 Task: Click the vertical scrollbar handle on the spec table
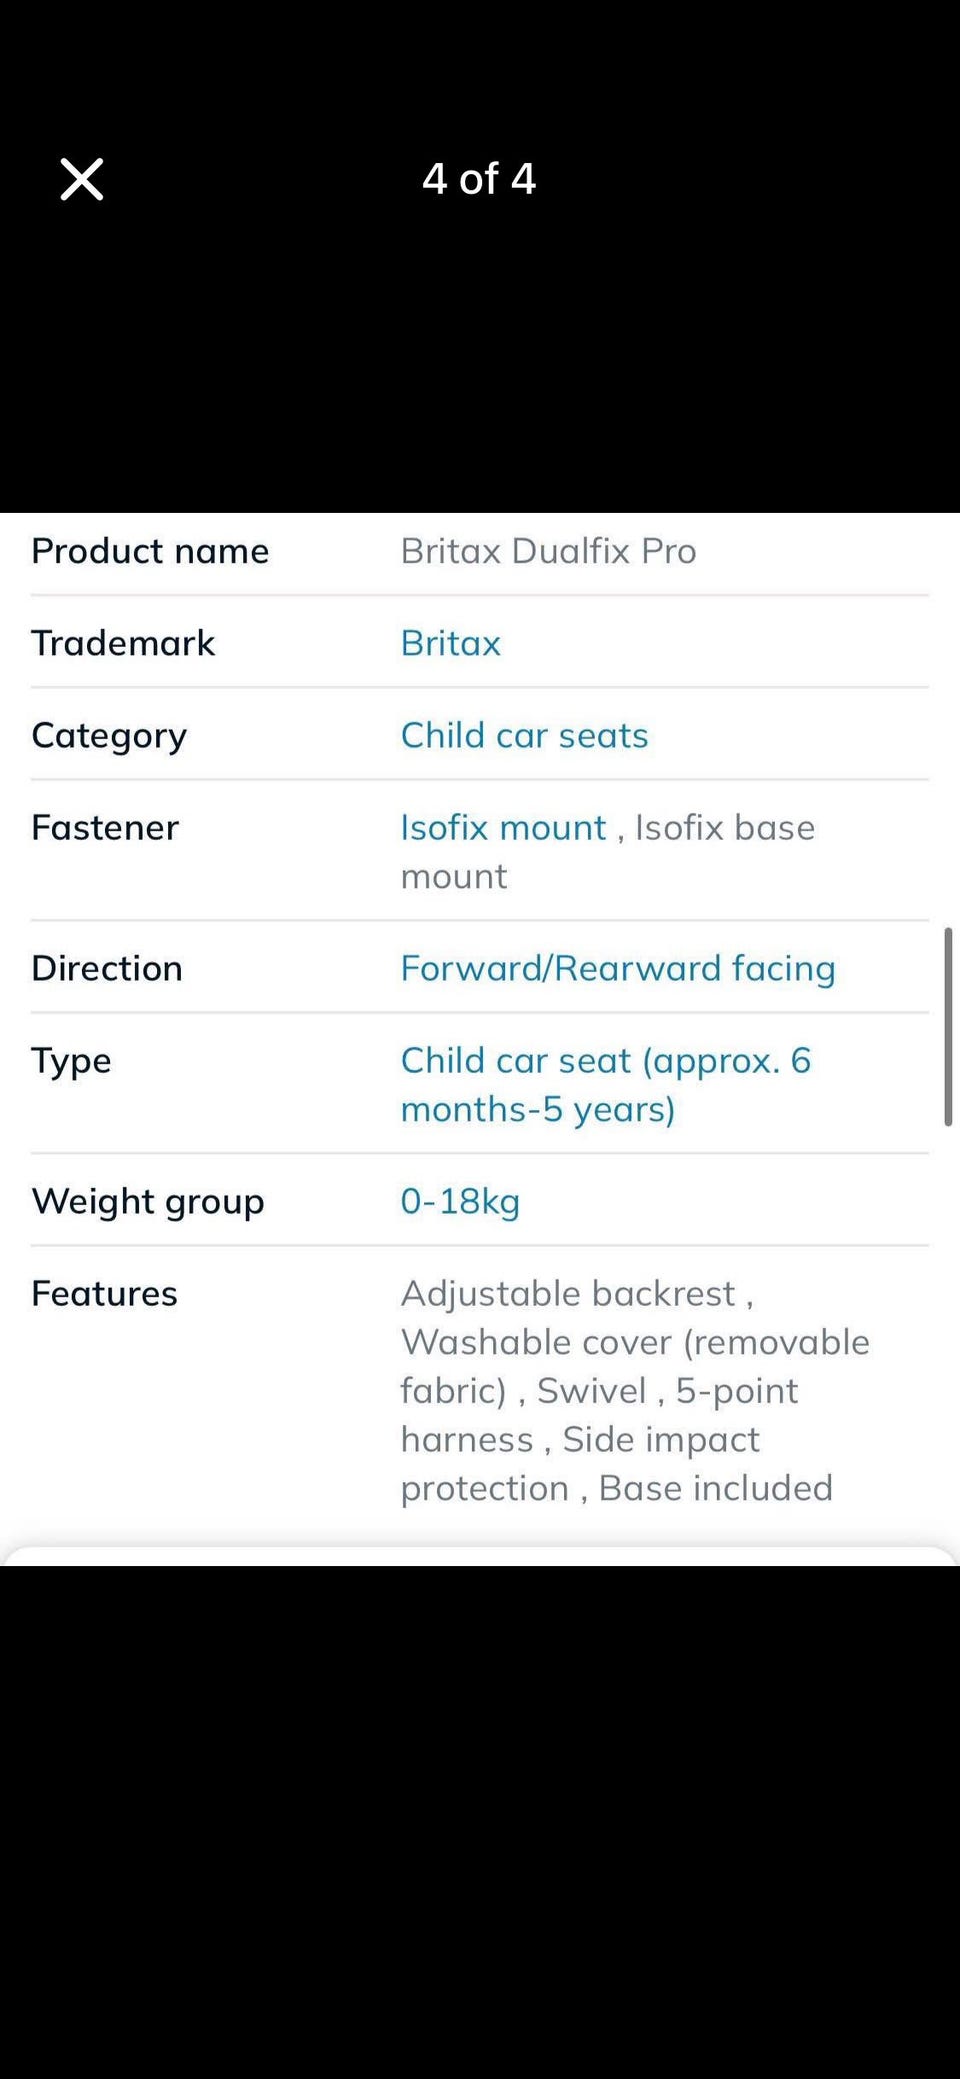tap(948, 1027)
